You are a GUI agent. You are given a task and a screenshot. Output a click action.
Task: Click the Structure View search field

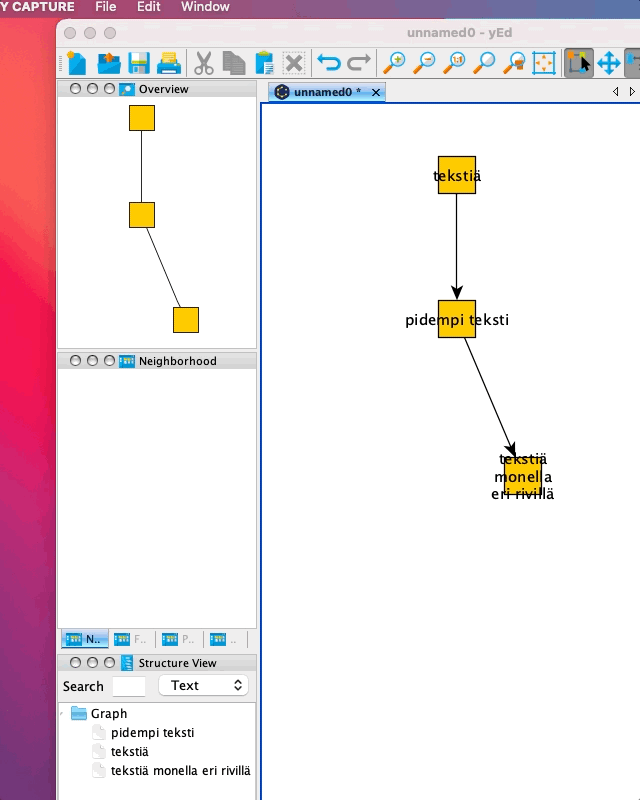coord(129,686)
